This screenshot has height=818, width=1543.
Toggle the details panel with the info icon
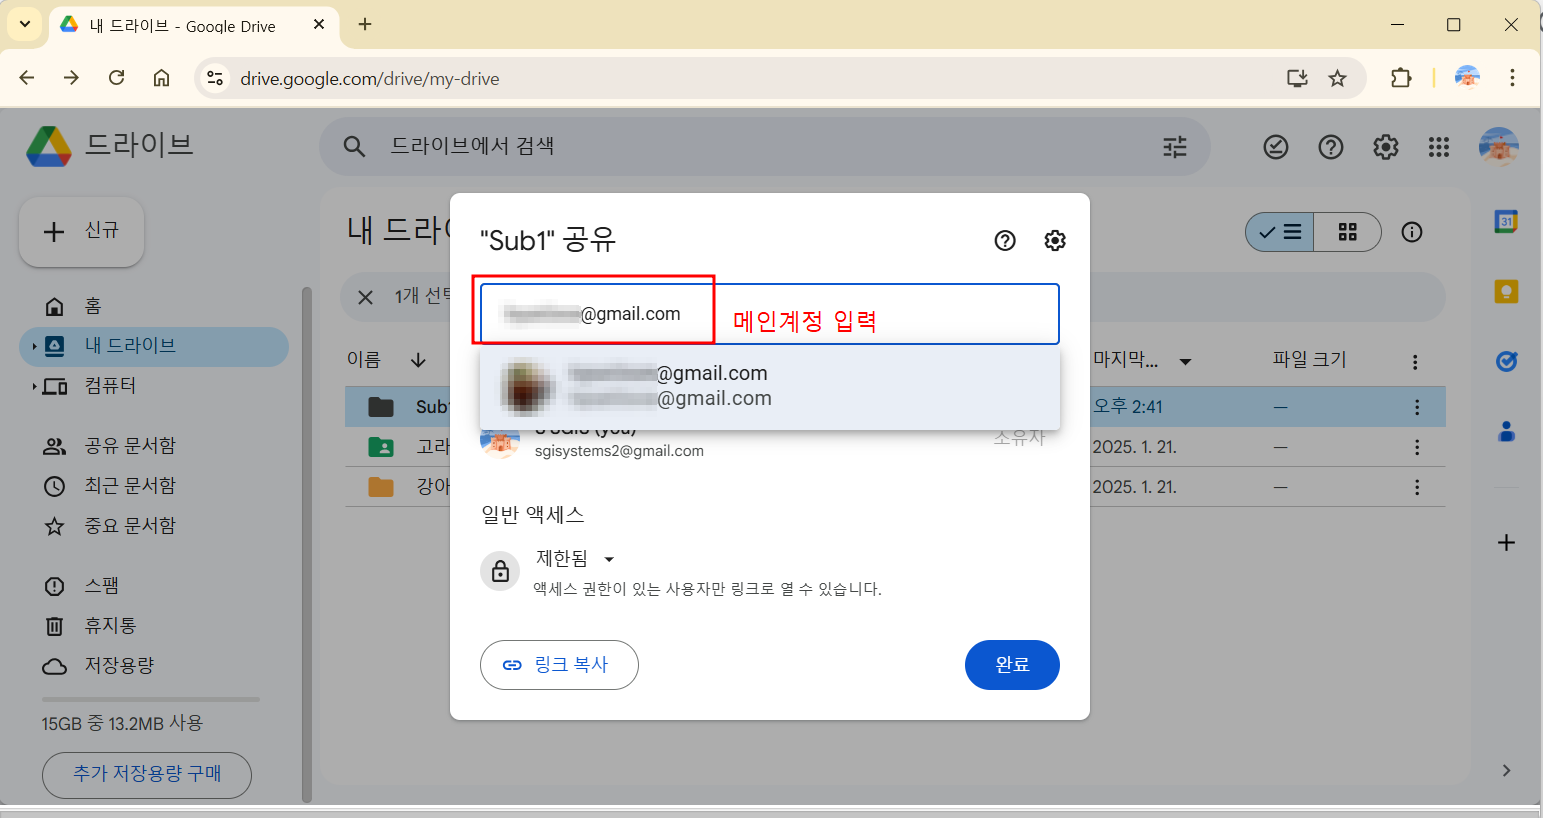1411,231
